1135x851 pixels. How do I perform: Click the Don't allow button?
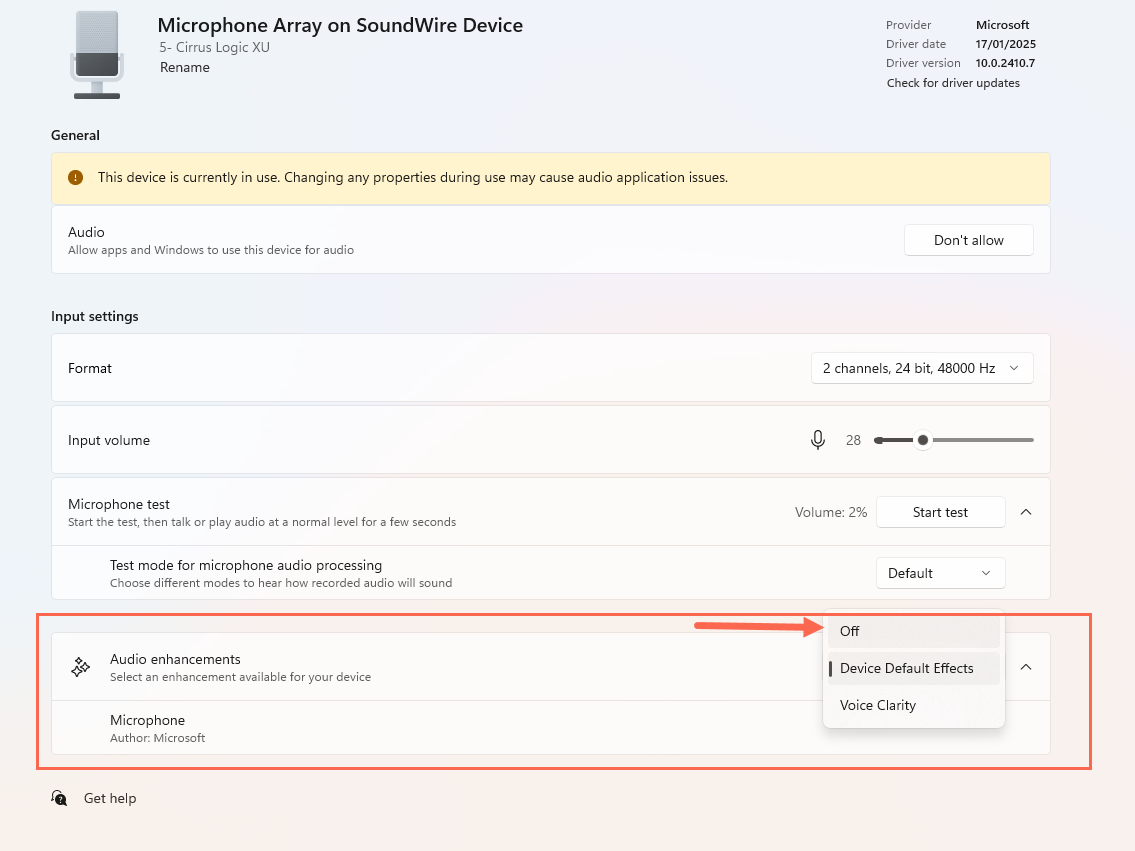969,240
